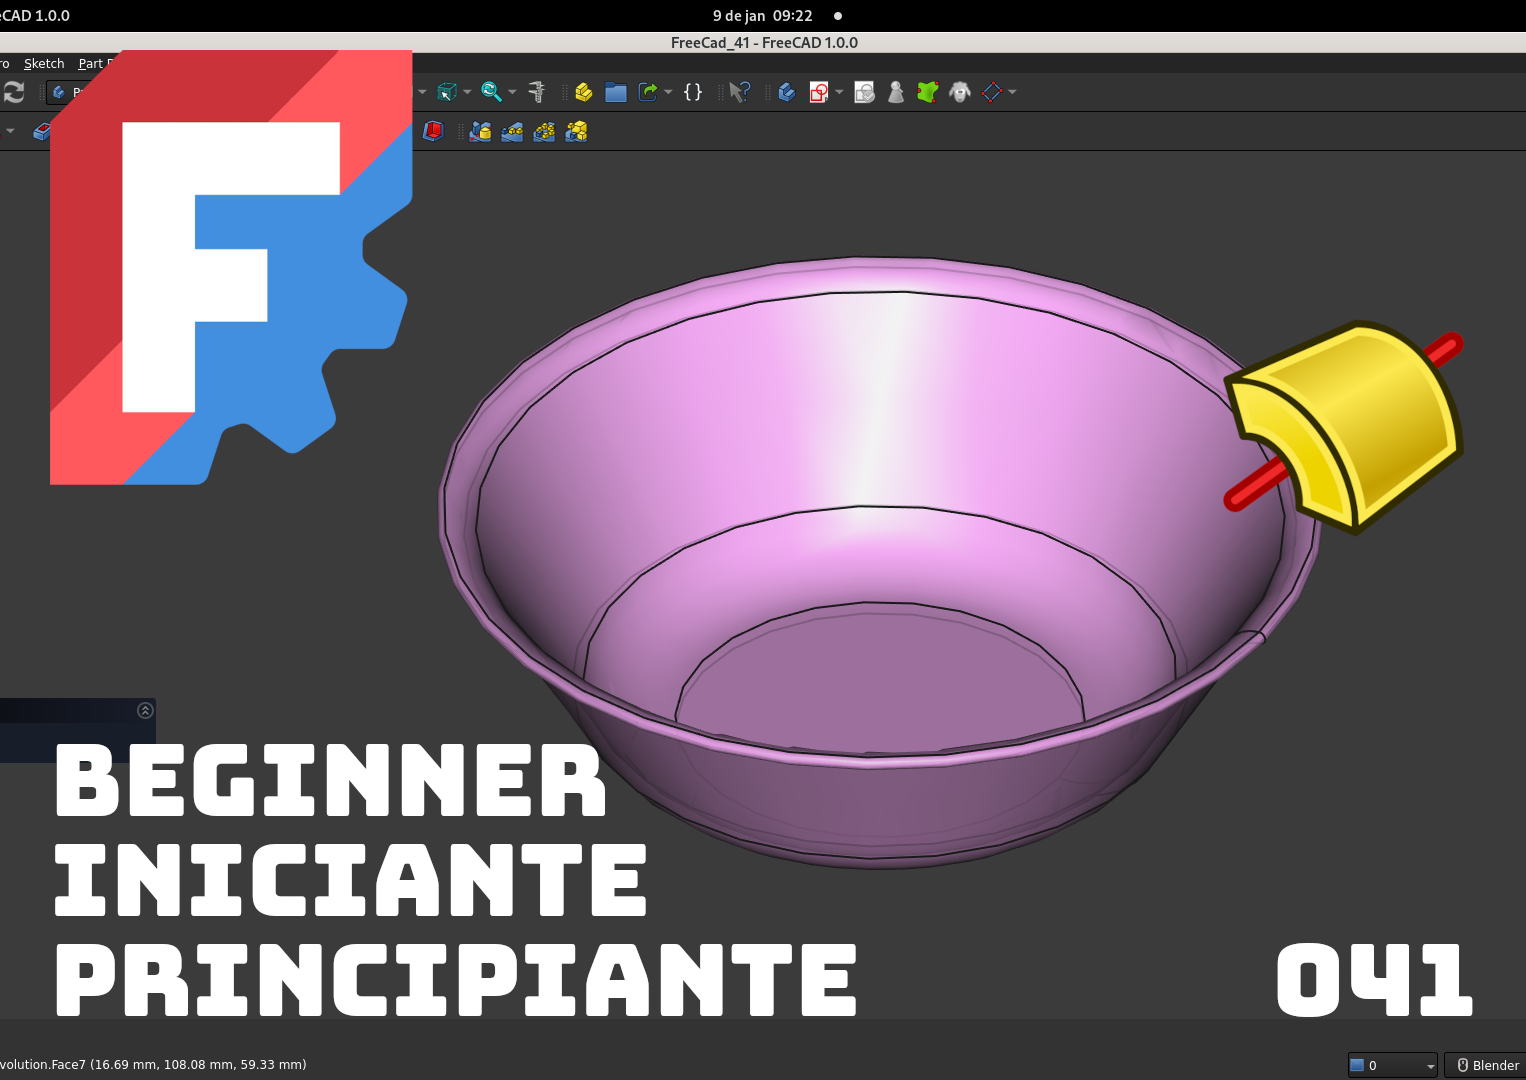The width and height of the screenshot is (1526, 1080).
Task: Expand the Make Link dropdown arrow
Action: pos(668,92)
